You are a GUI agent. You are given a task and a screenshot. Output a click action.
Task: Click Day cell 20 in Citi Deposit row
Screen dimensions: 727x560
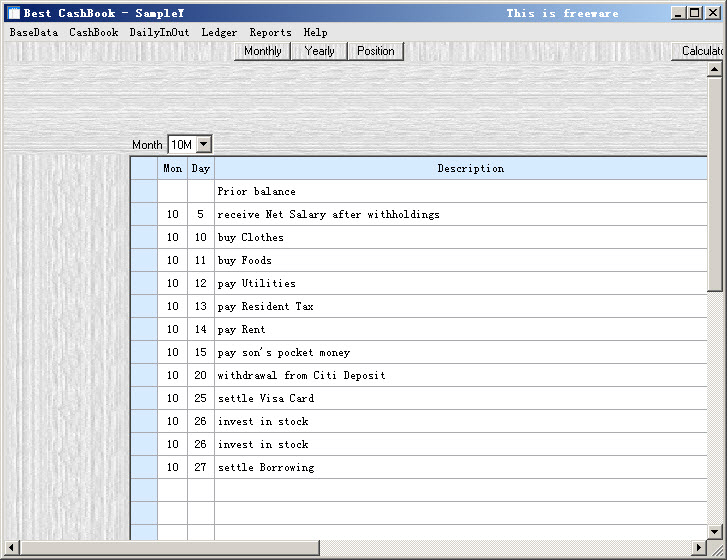click(x=201, y=375)
